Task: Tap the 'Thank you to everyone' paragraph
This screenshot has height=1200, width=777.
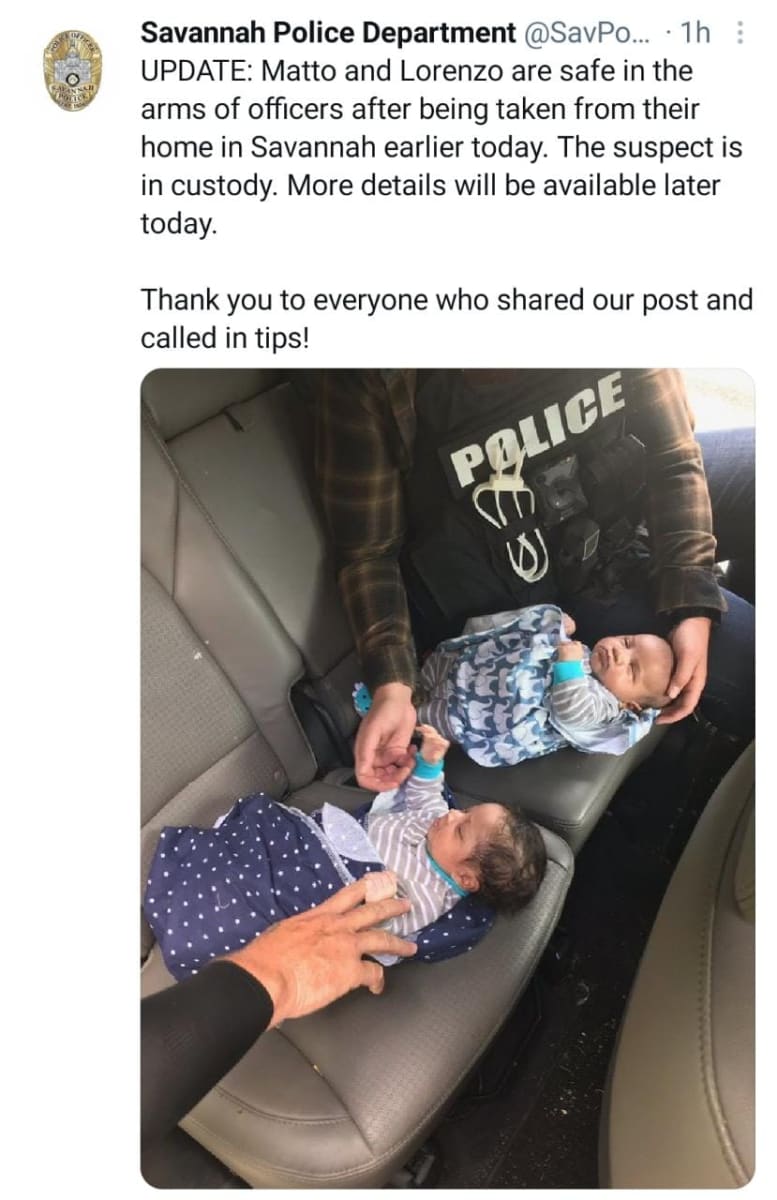Action: pyautogui.click(x=447, y=319)
